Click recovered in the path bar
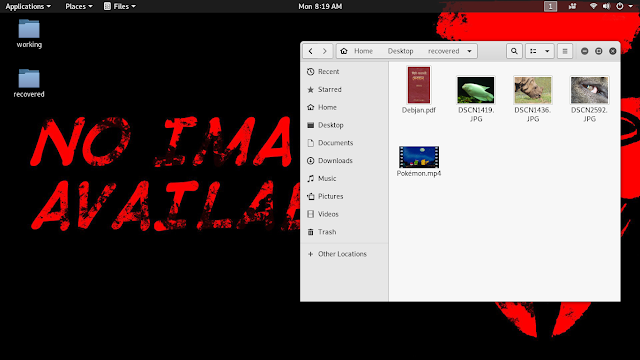 (444, 51)
